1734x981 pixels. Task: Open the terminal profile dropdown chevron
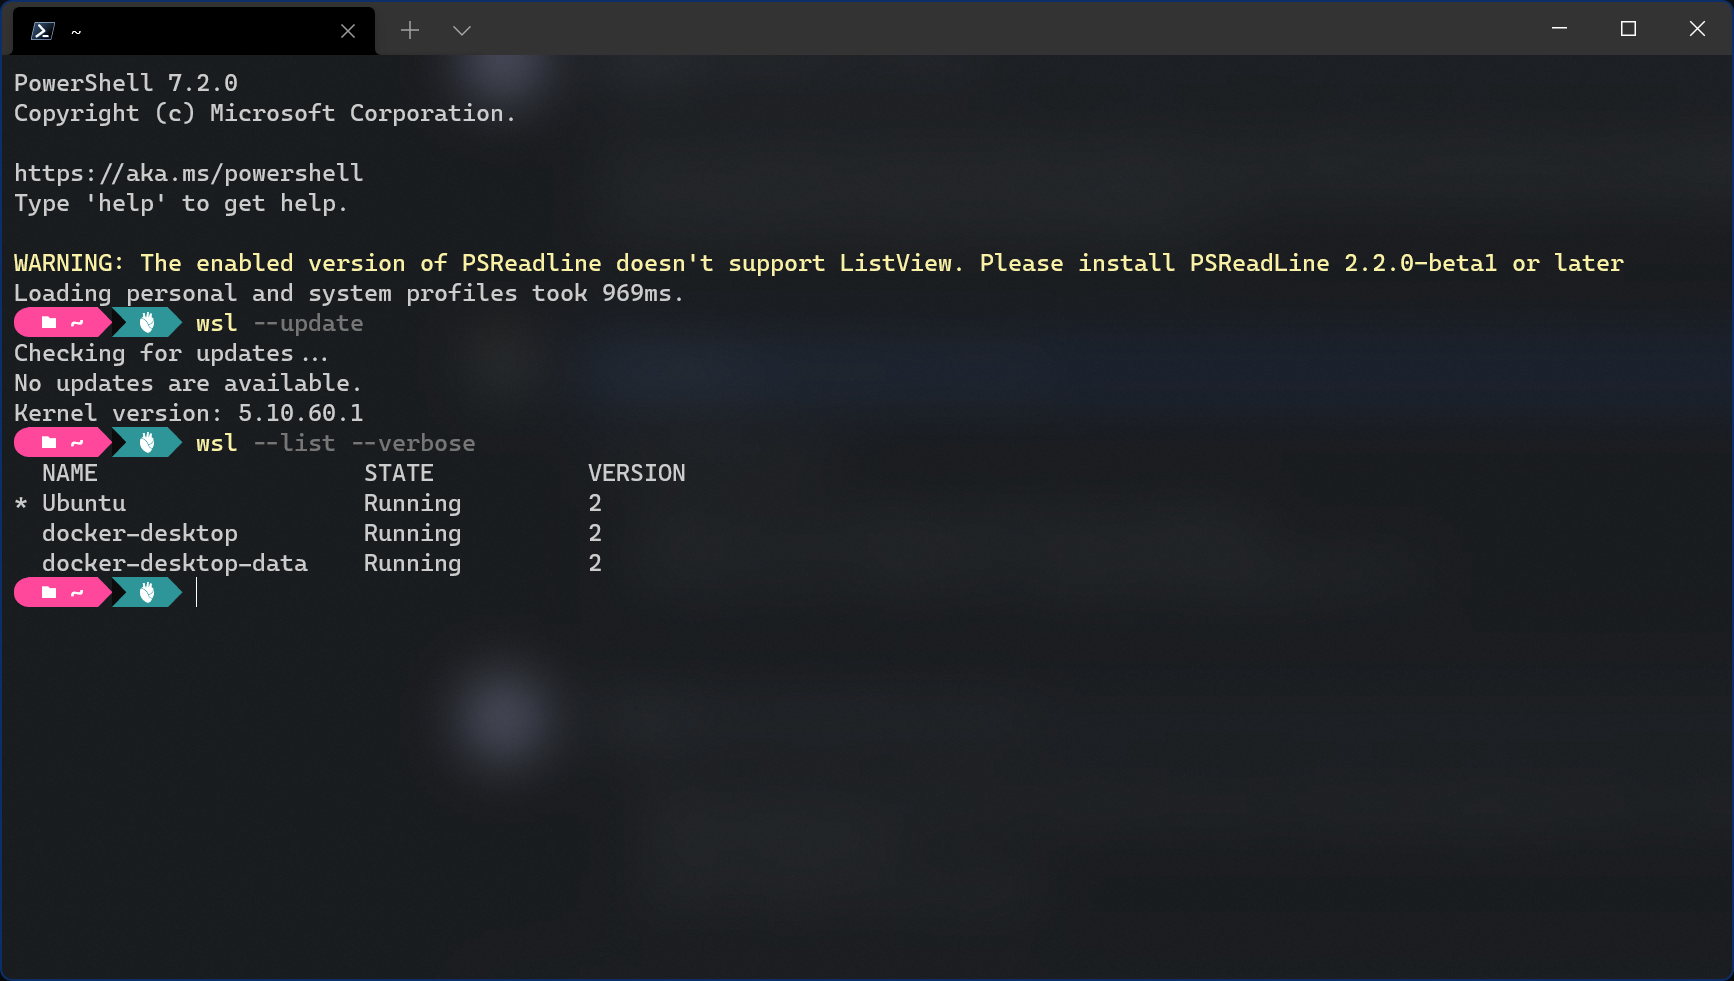(x=461, y=30)
